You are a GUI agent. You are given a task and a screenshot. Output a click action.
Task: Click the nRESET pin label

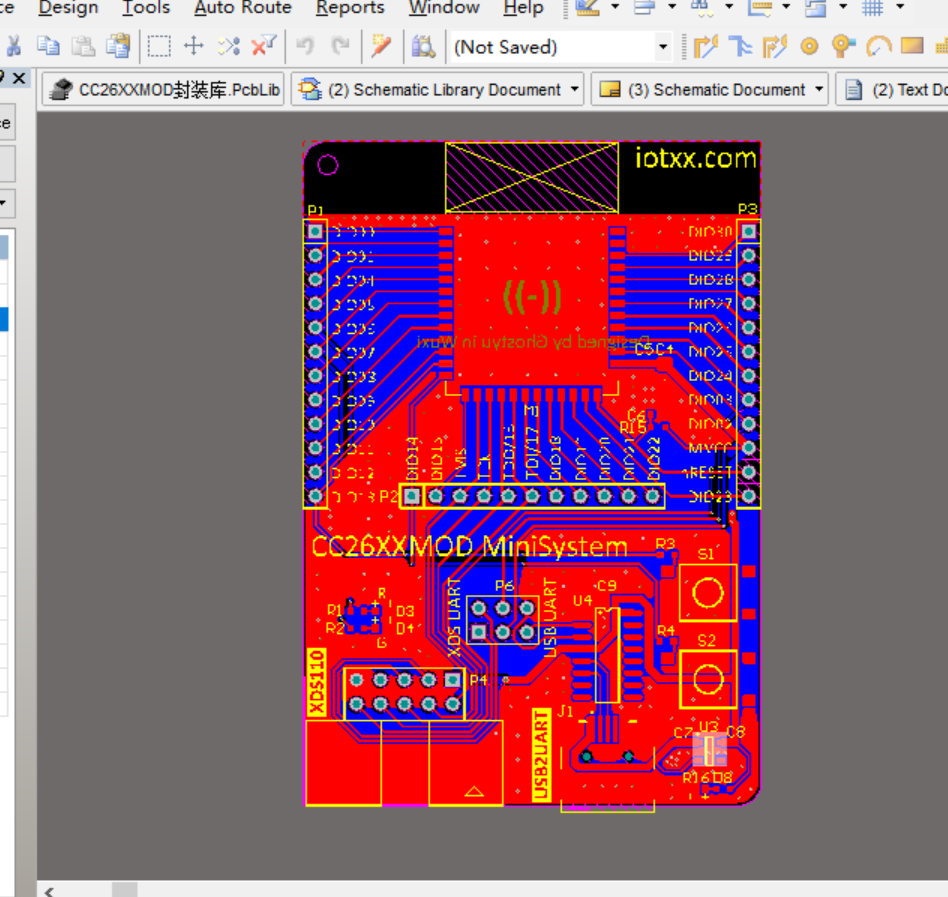click(x=709, y=472)
